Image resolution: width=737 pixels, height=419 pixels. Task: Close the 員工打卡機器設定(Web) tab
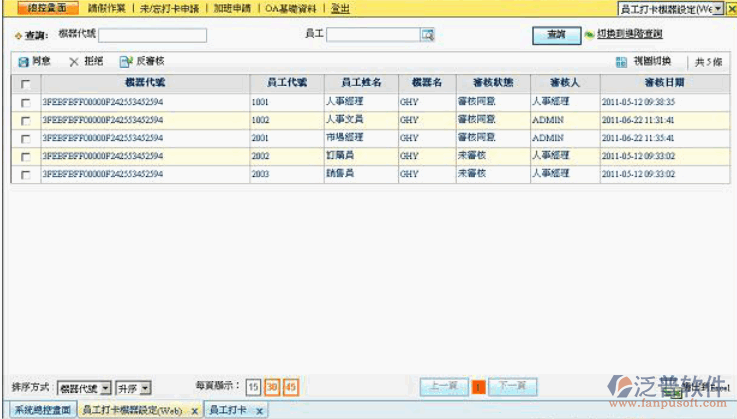[x=194, y=411]
